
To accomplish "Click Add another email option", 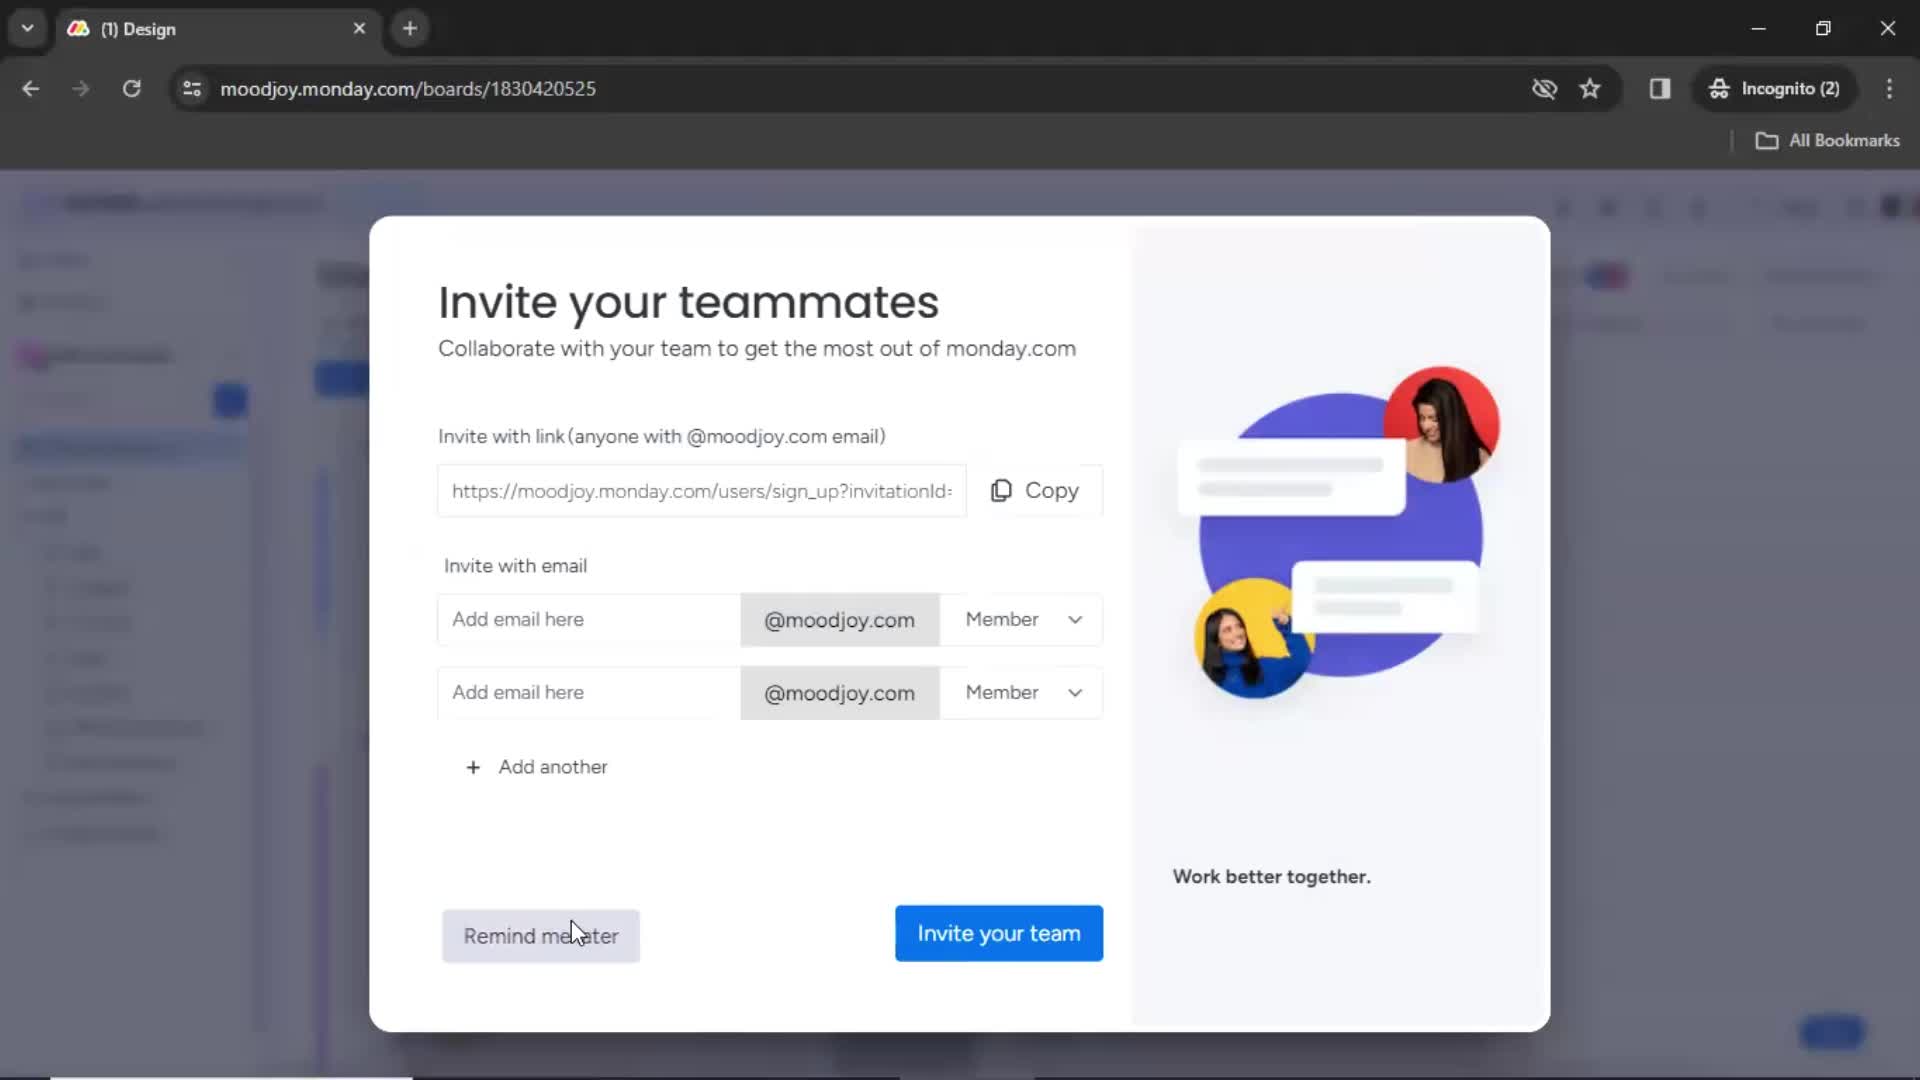I will [x=535, y=766].
